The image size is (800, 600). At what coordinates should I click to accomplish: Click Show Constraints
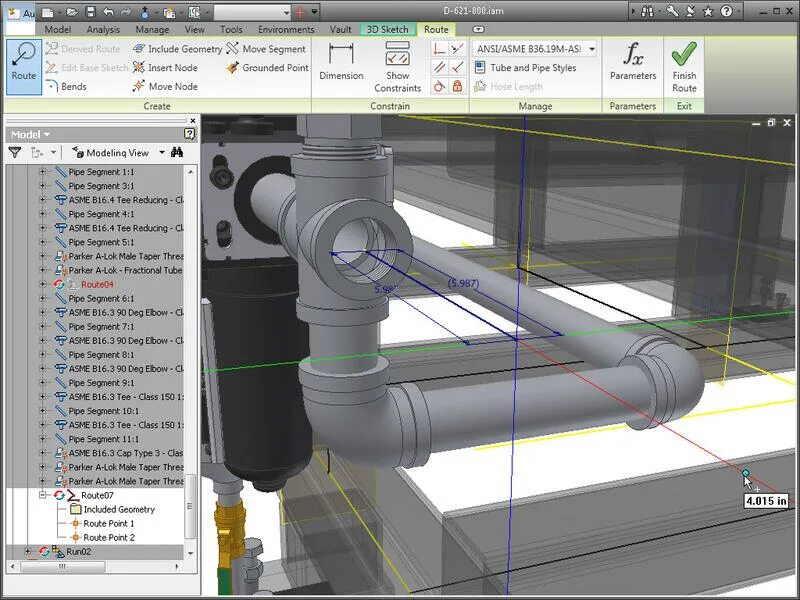tap(397, 66)
